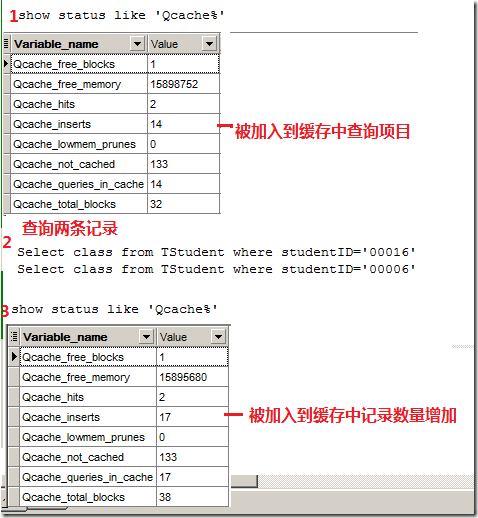Click row header of lower Qcache_total_blocks row
Image resolution: width=478 pixels, height=518 pixels.
click(x=14, y=497)
